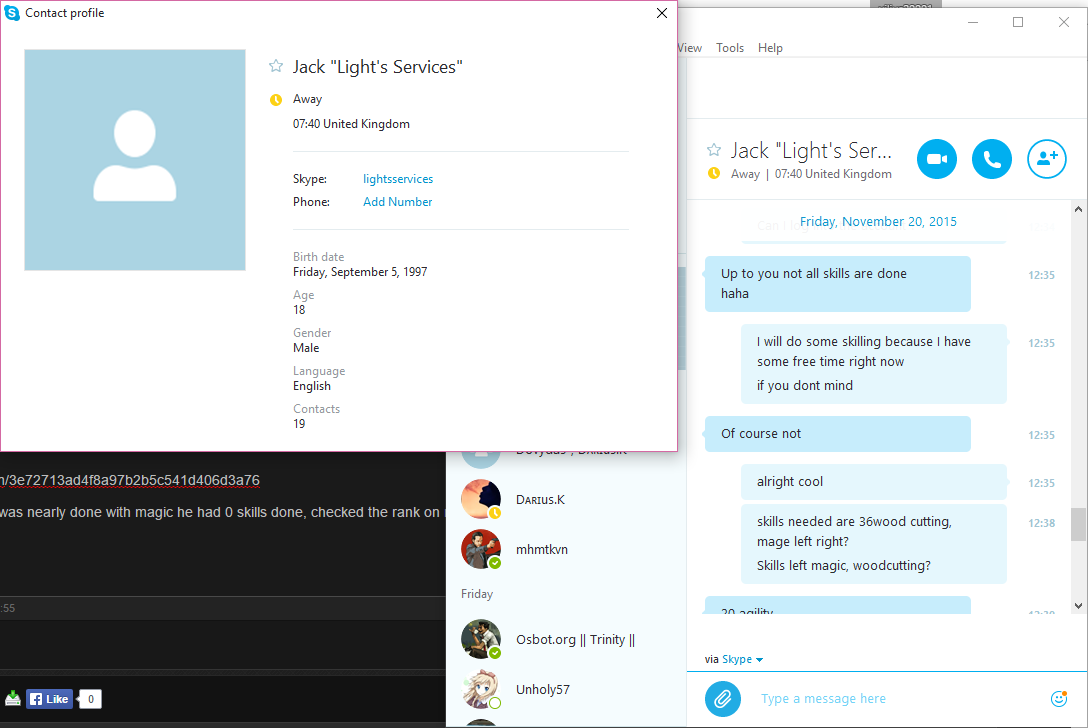The height and width of the screenshot is (728, 1088).
Task: Open the lightsservices Skype name link
Action: click(398, 179)
